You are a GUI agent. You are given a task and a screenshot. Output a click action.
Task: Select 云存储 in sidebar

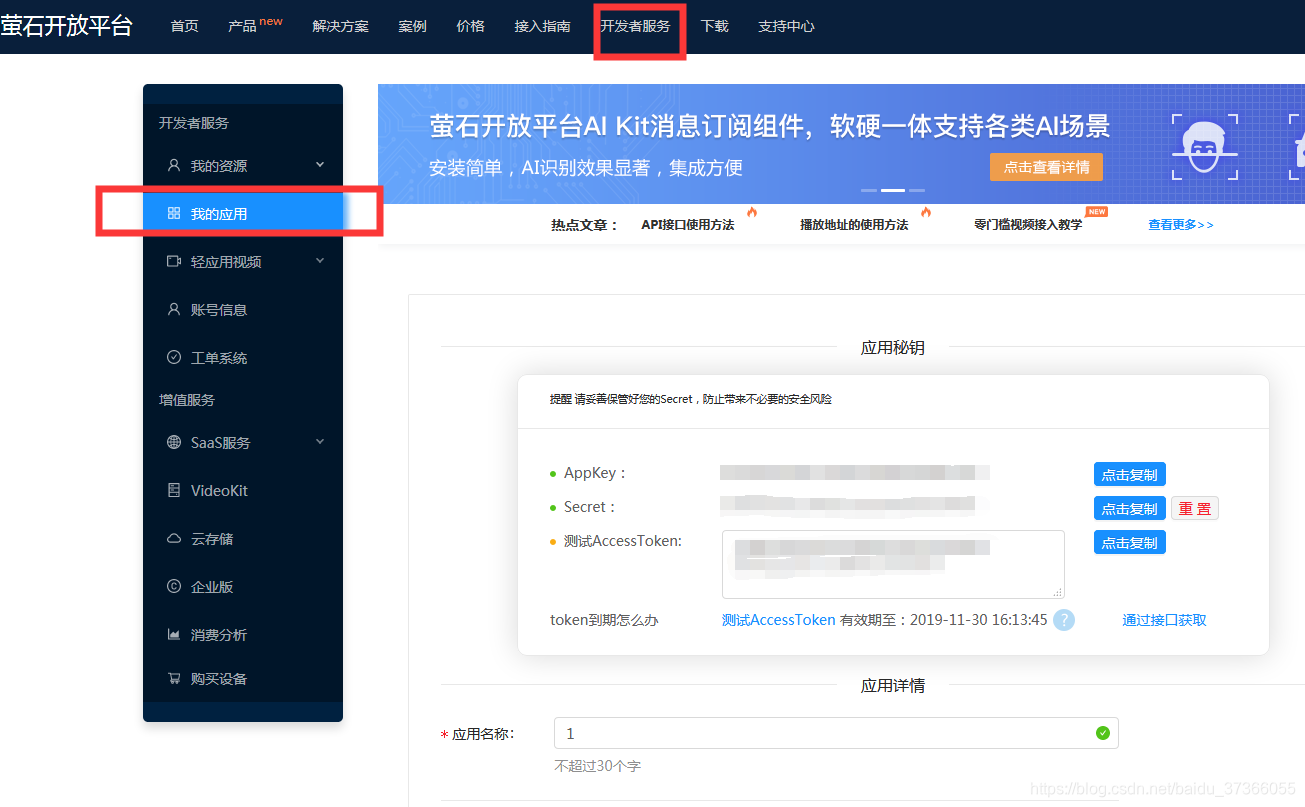pyautogui.click(x=243, y=538)
